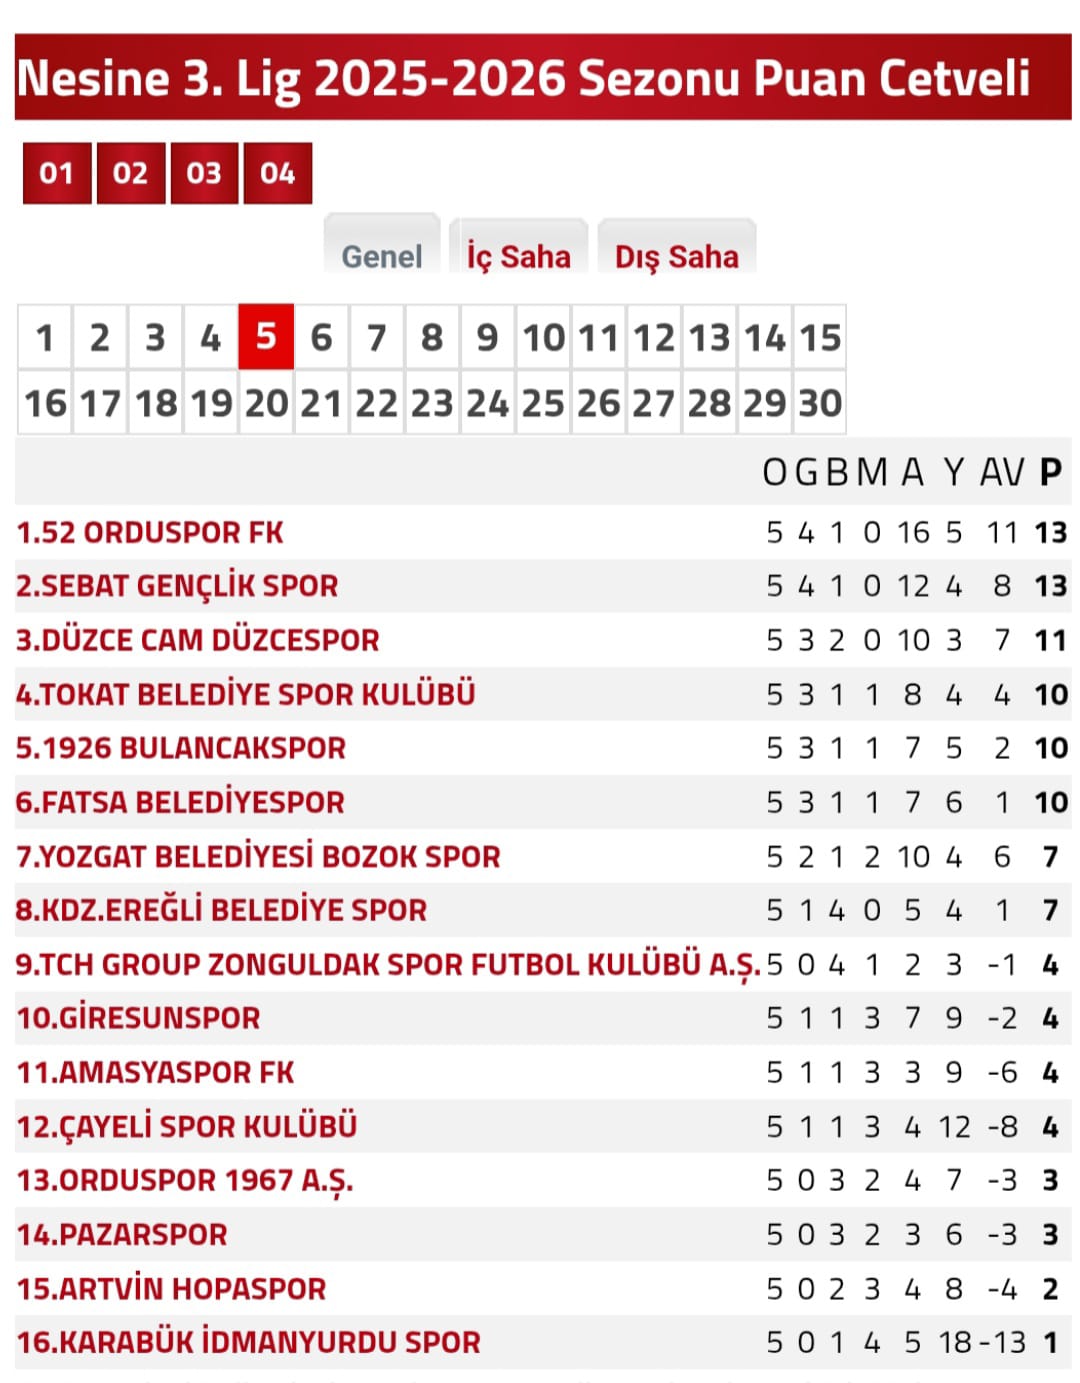Open Sebat Gençlik Spor team page
Screen dimensions: 1080x1383
point(177,586)
